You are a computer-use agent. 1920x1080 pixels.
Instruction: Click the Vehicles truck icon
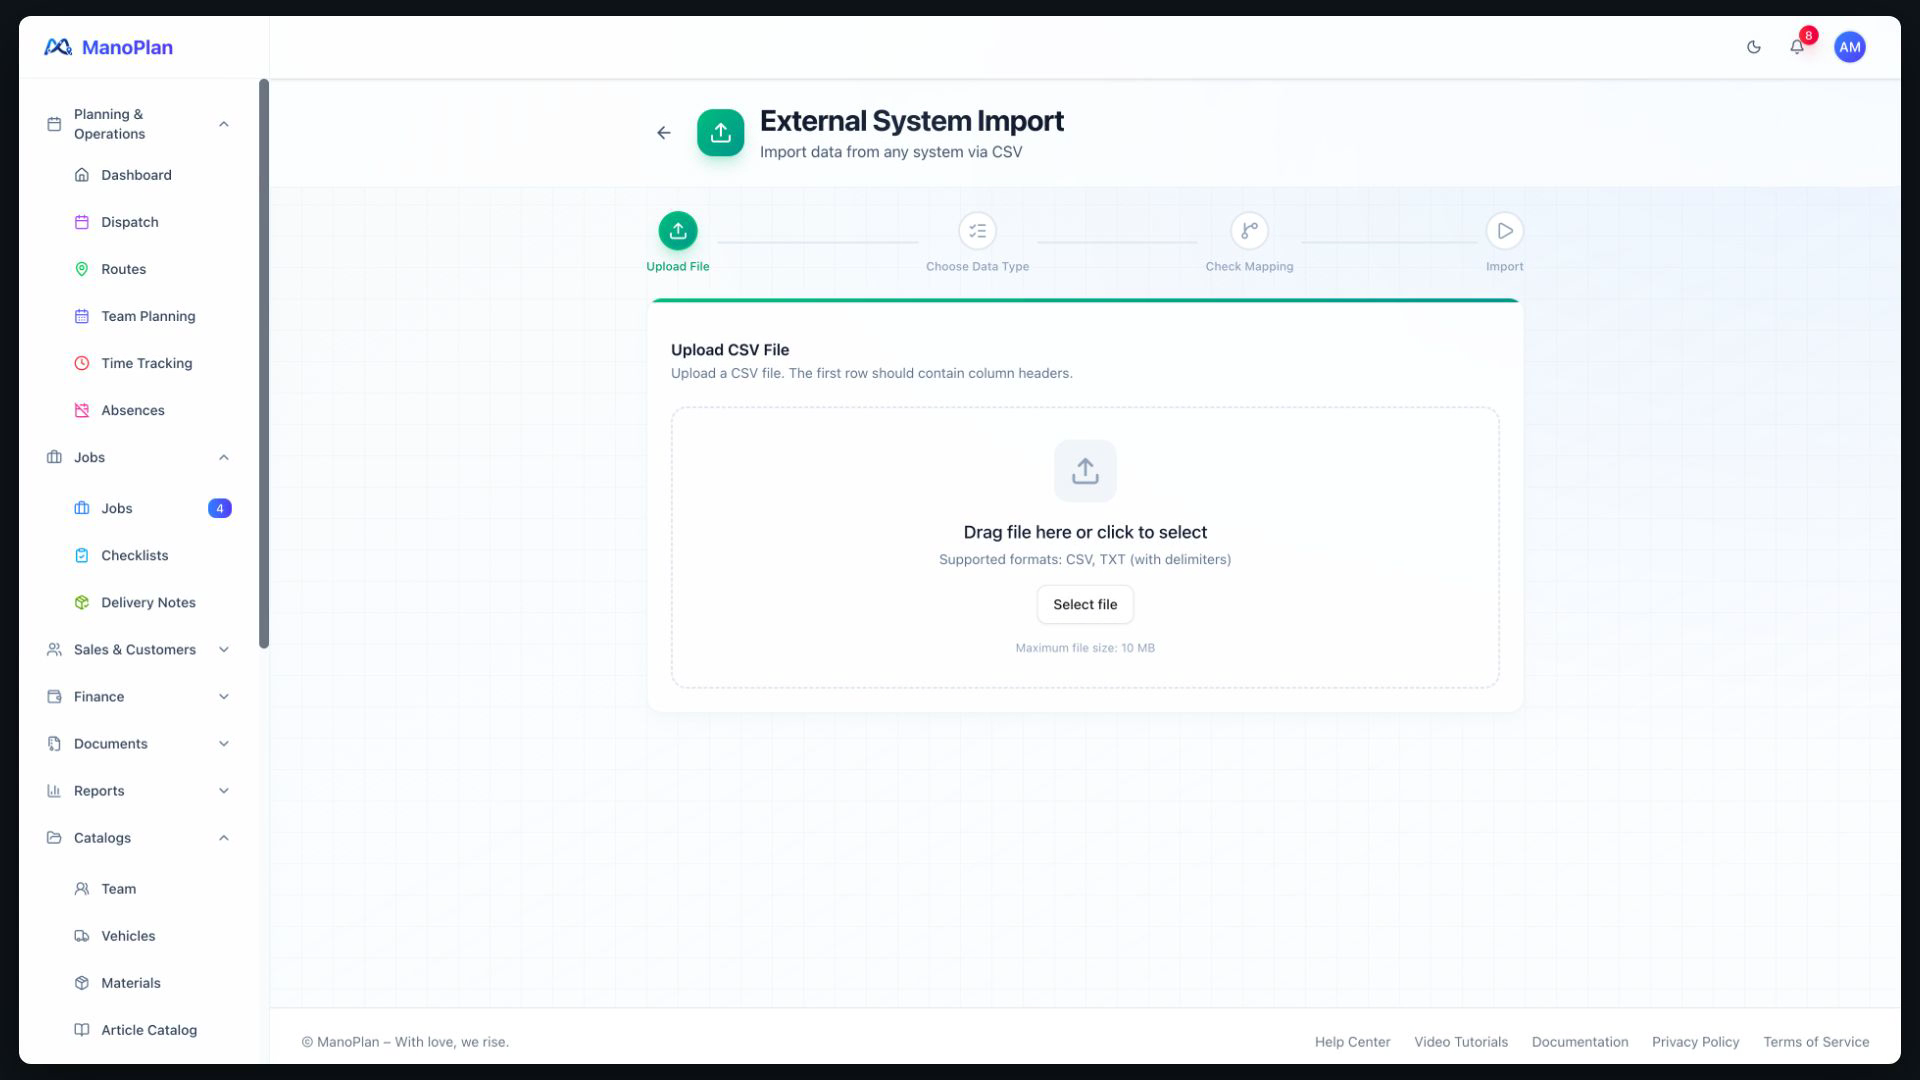(82, 936)
